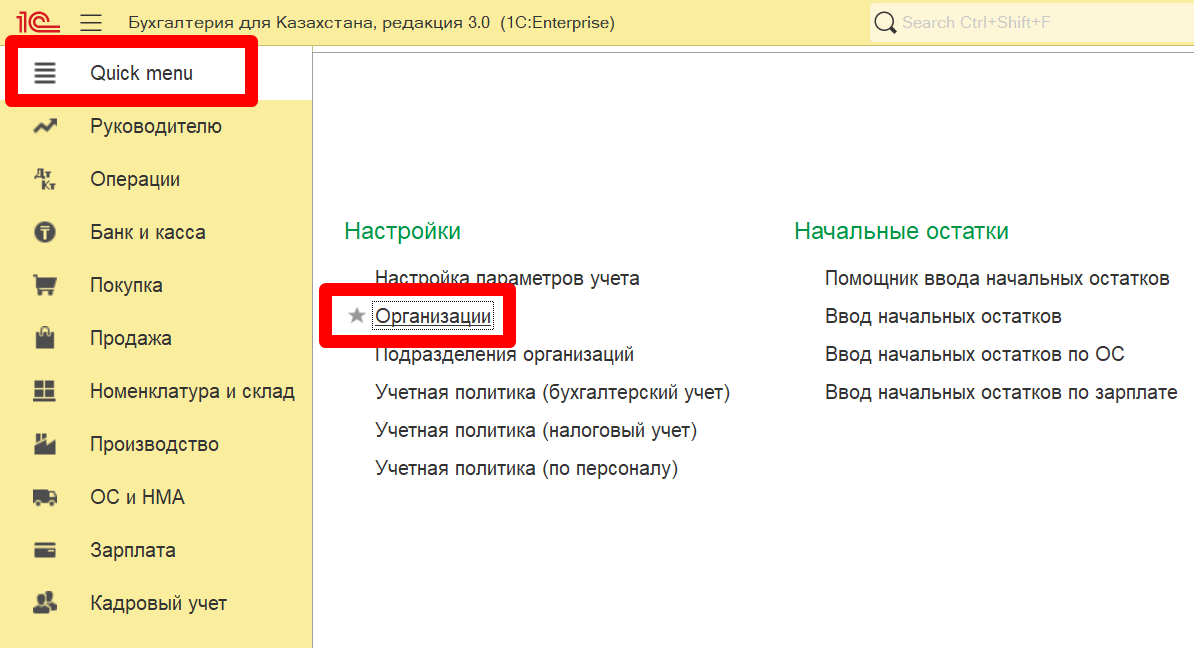The image size is (1194, 648).
Task: Focus the Search Ctrl+Shift+F field
Action: [1032, 23]
